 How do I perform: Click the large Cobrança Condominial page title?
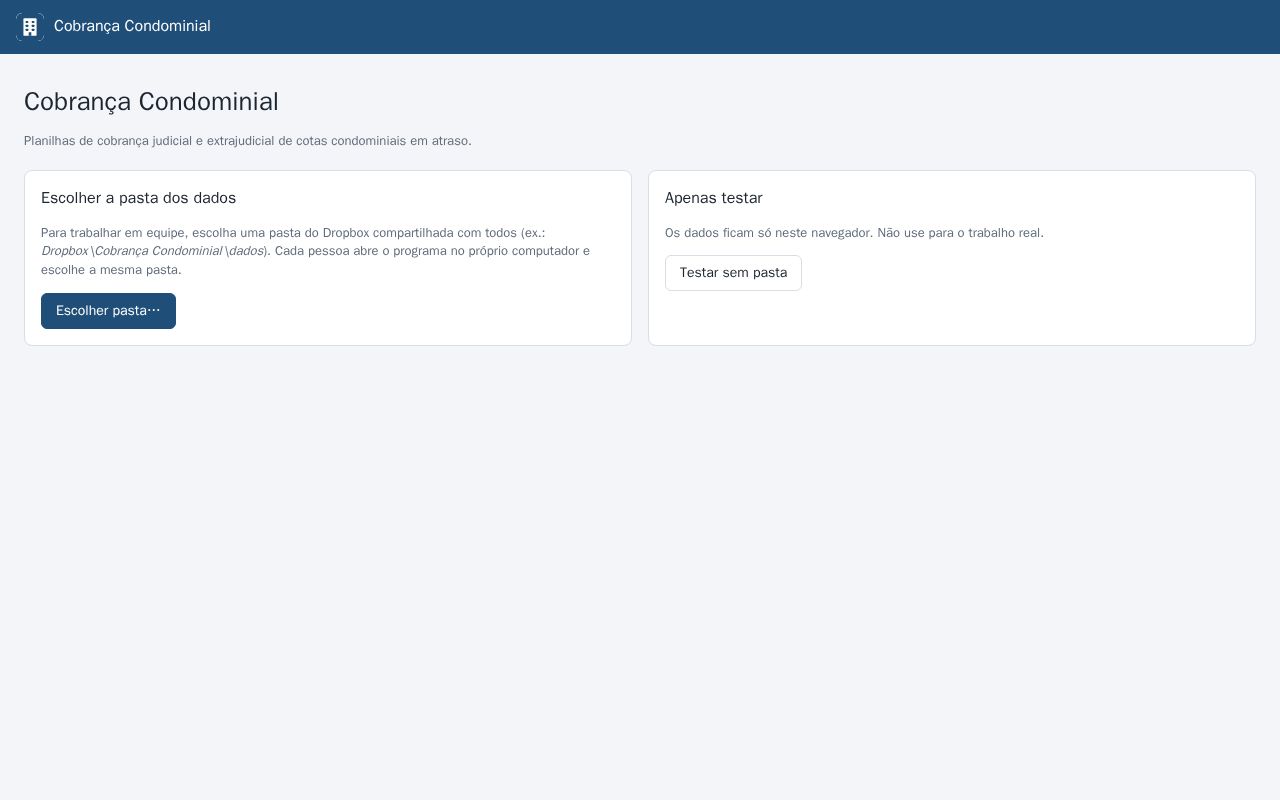tap(151, 102)
